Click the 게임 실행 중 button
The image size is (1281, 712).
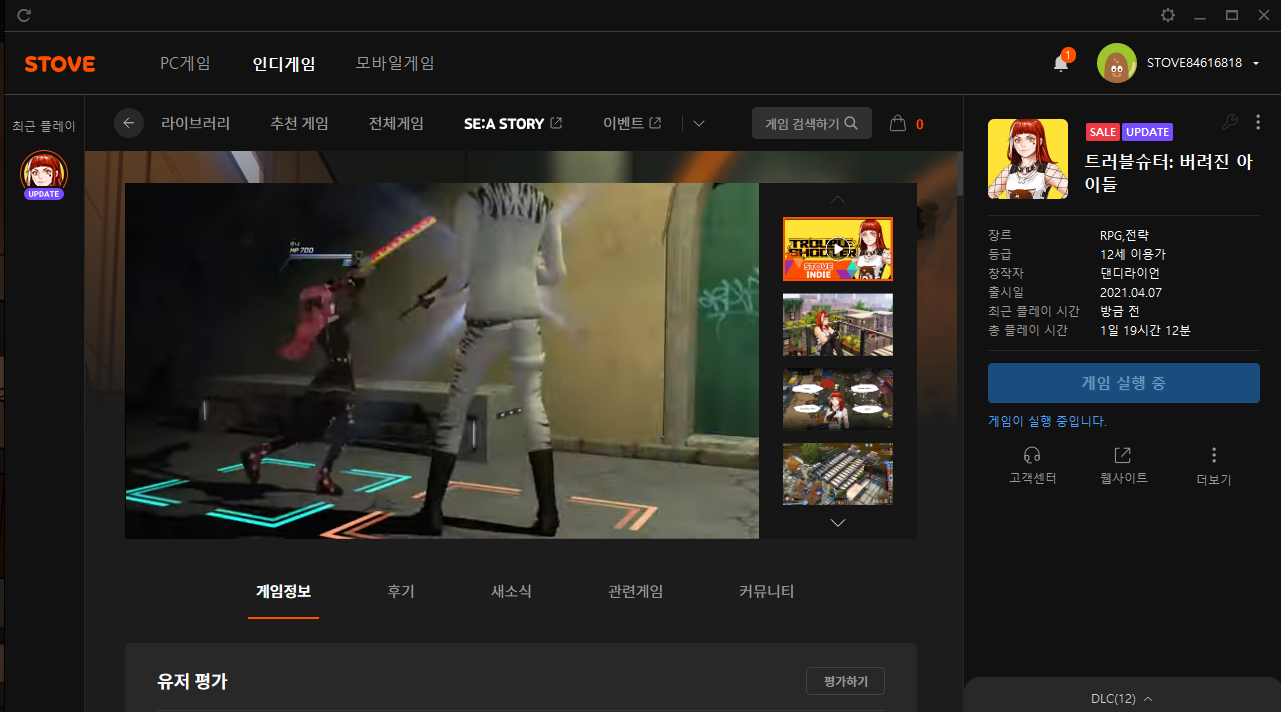pos(1123,383)
